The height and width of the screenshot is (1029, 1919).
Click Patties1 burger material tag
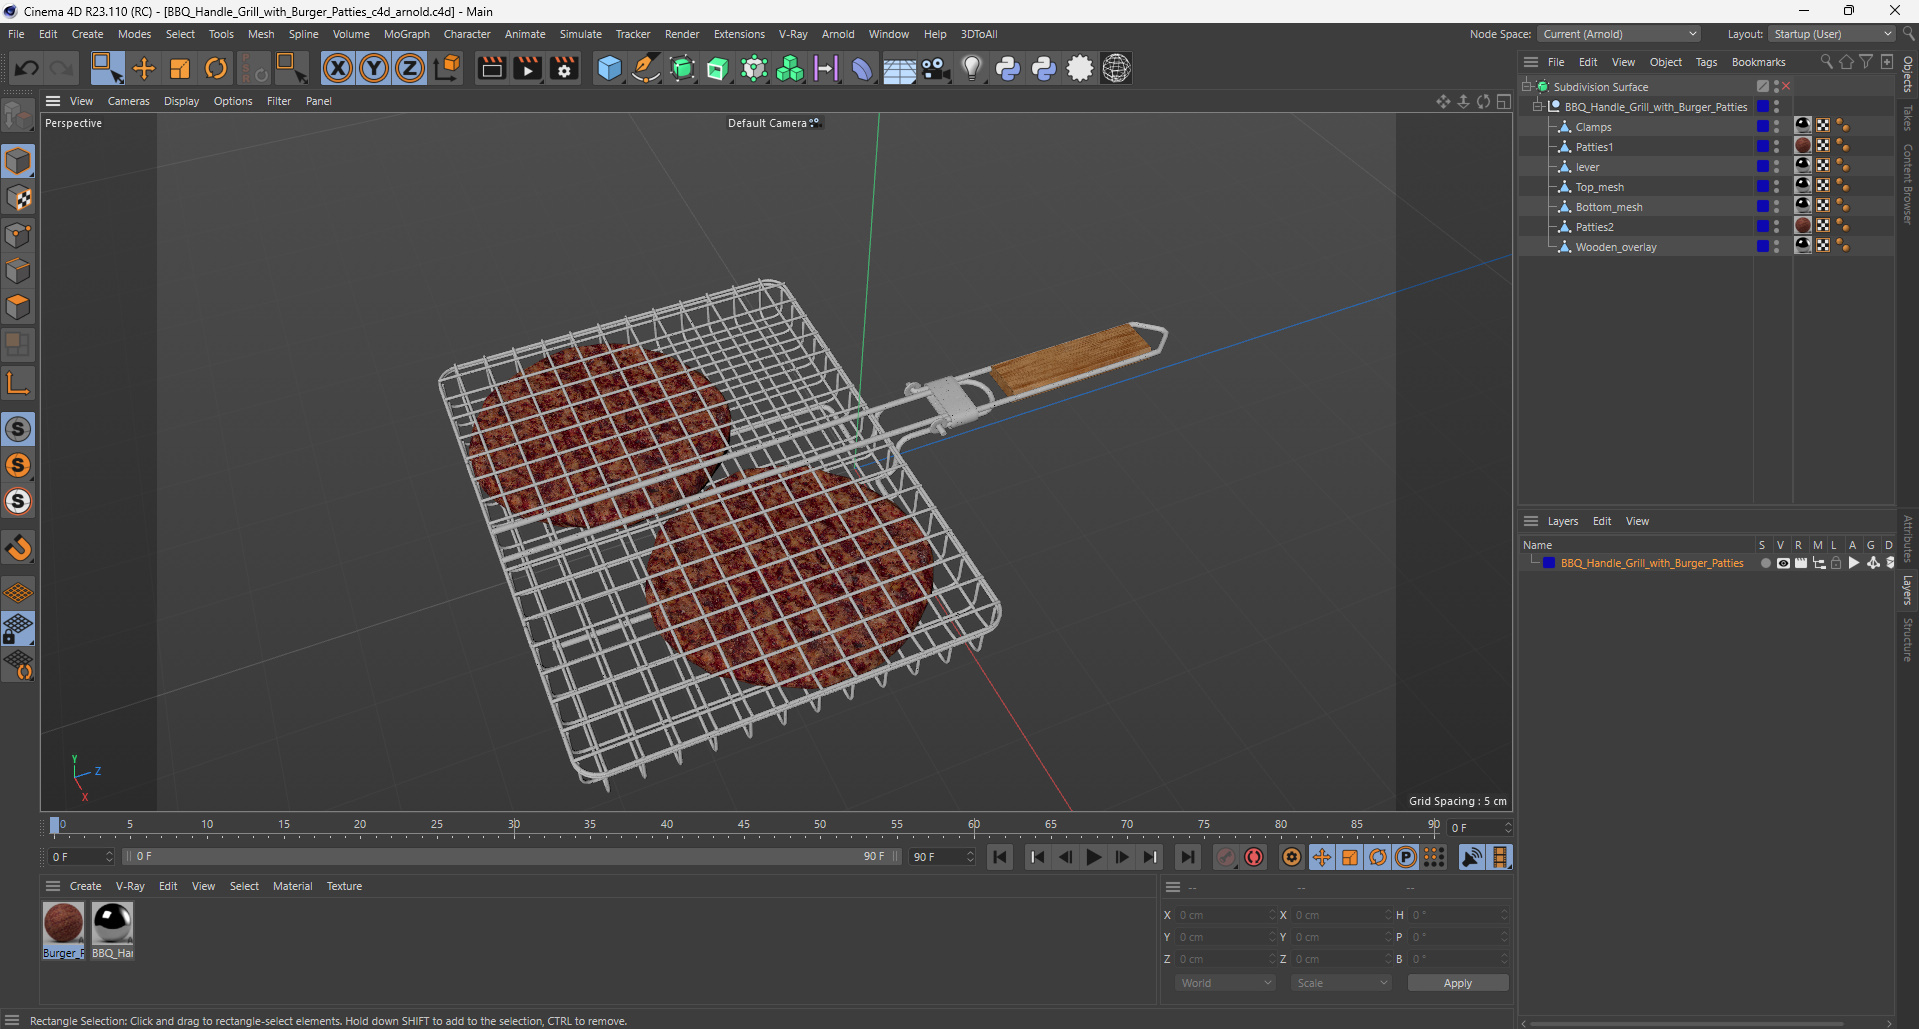pos(1803,146)
